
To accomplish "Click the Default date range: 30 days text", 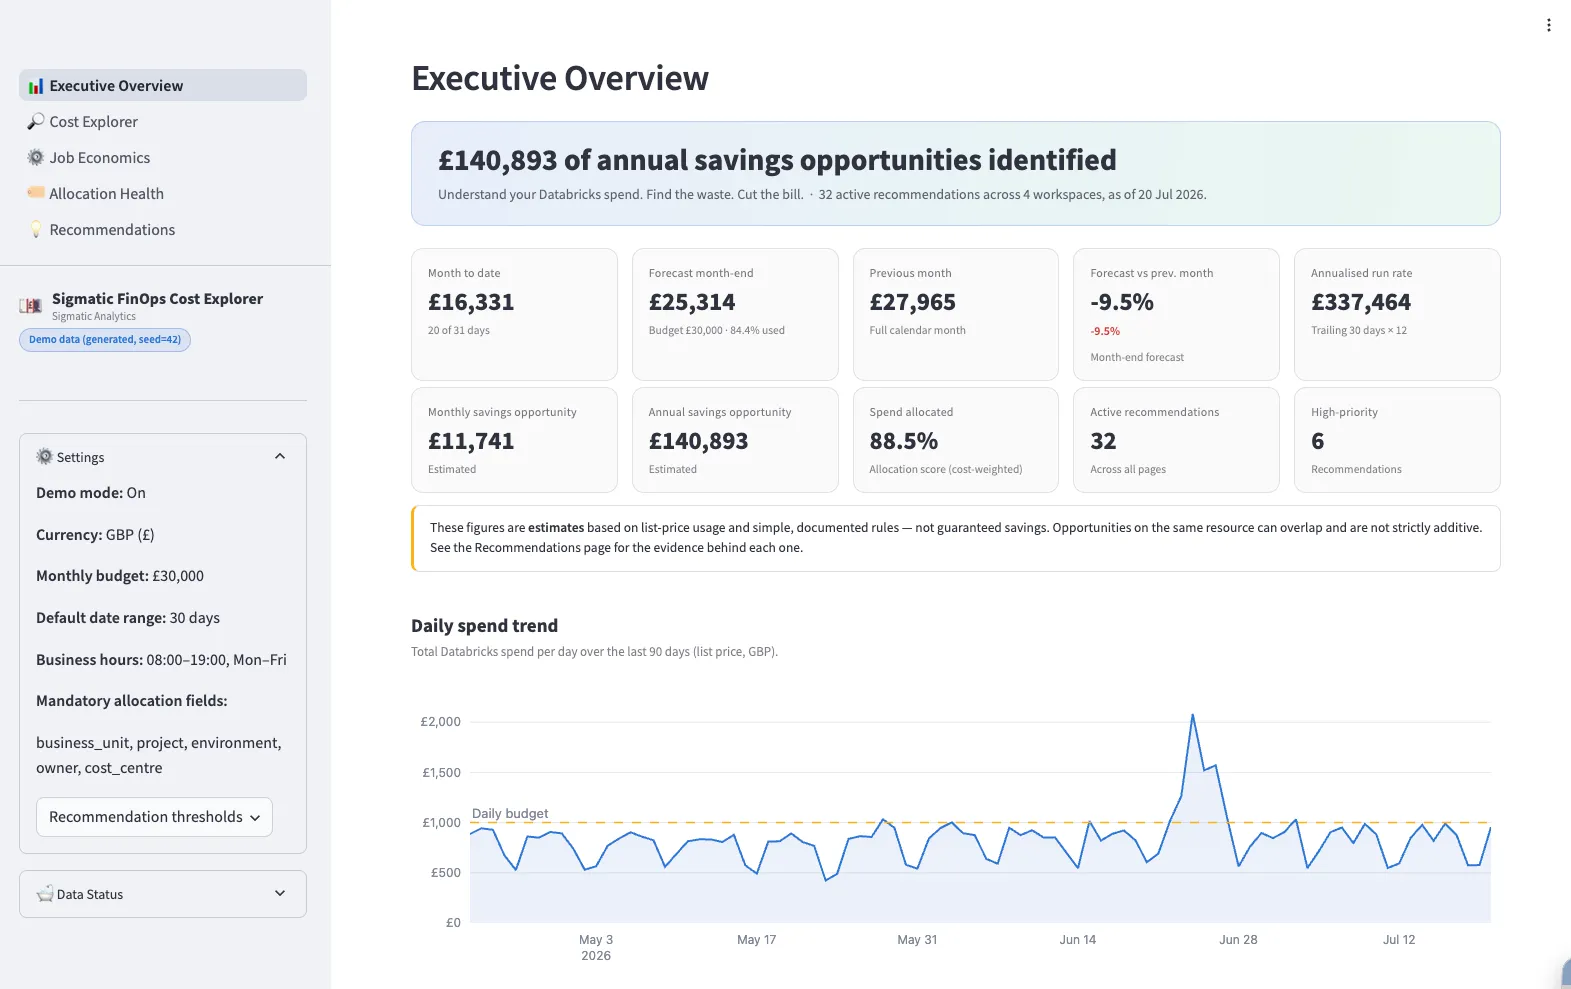I will (x=128, y=618).
